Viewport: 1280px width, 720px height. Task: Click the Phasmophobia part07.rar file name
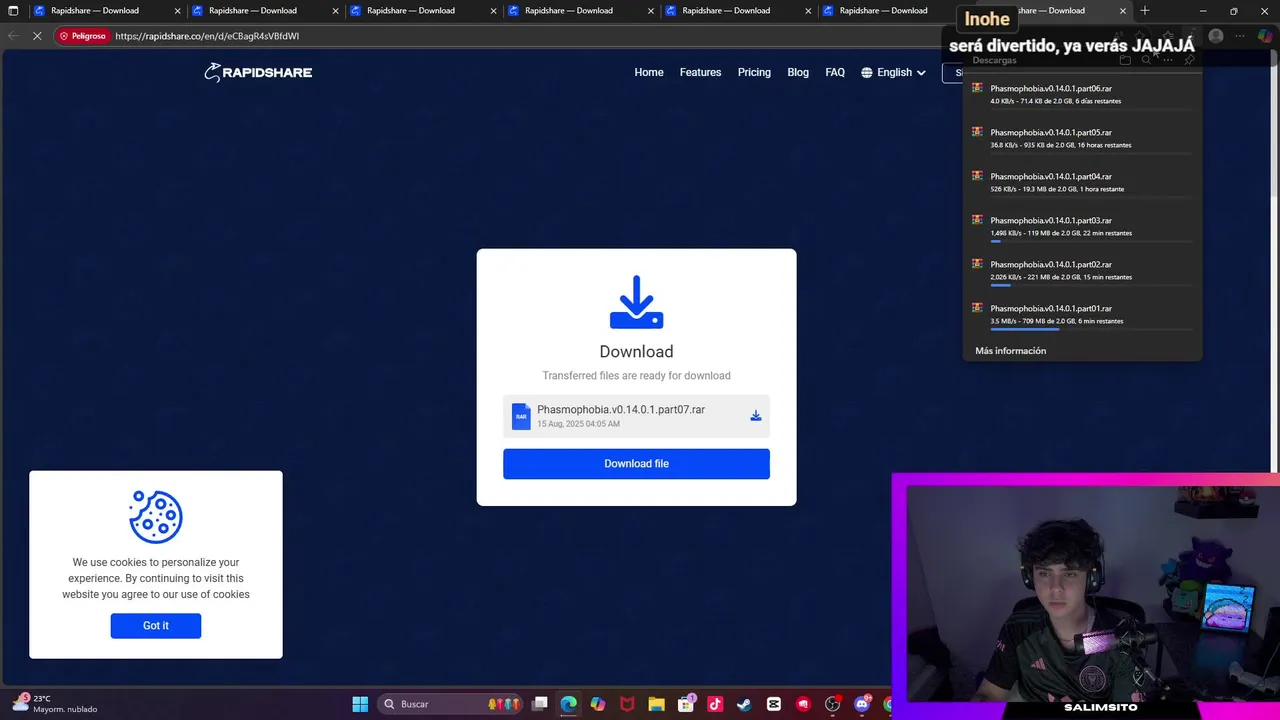[x=621, y=410]
